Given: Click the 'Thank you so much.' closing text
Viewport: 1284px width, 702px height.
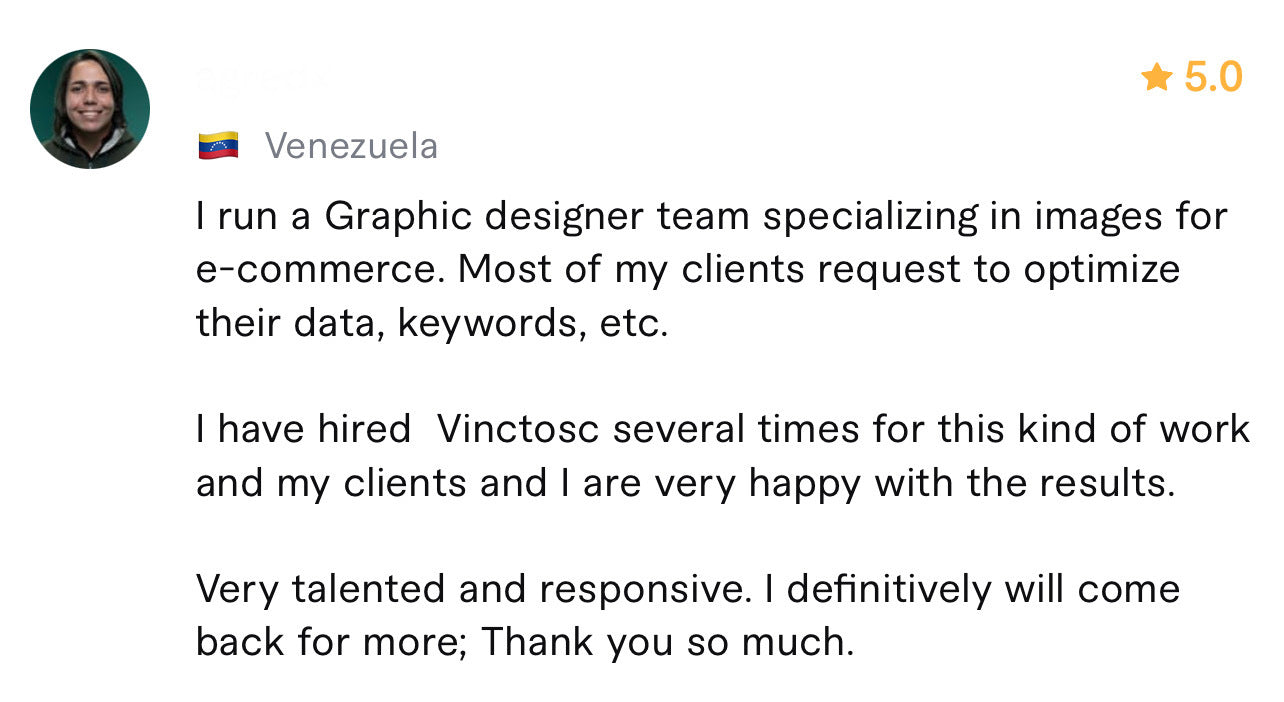Looking at the screenshot, I should [x=668, y=642].
